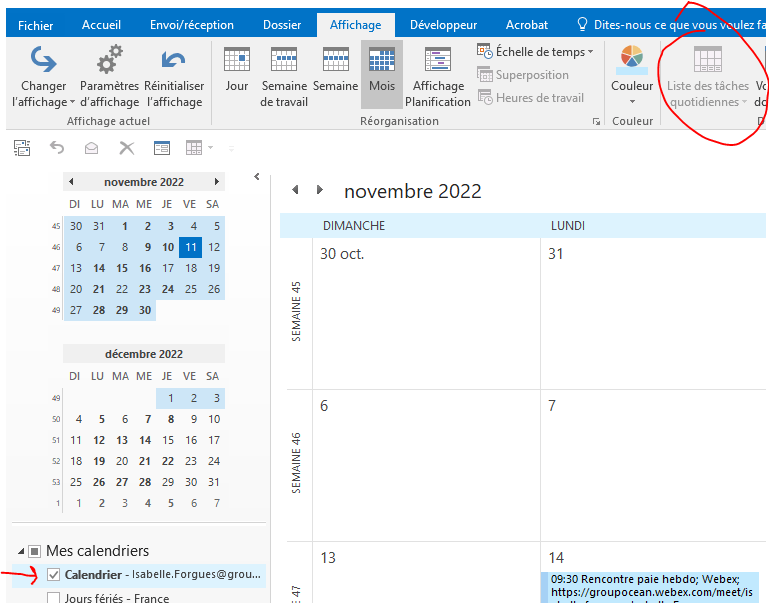Image resolution: width=769 pixels, height=603 pixels.
Task: Click the Undo quick-access arrow
Action: [x=57, y=148]
